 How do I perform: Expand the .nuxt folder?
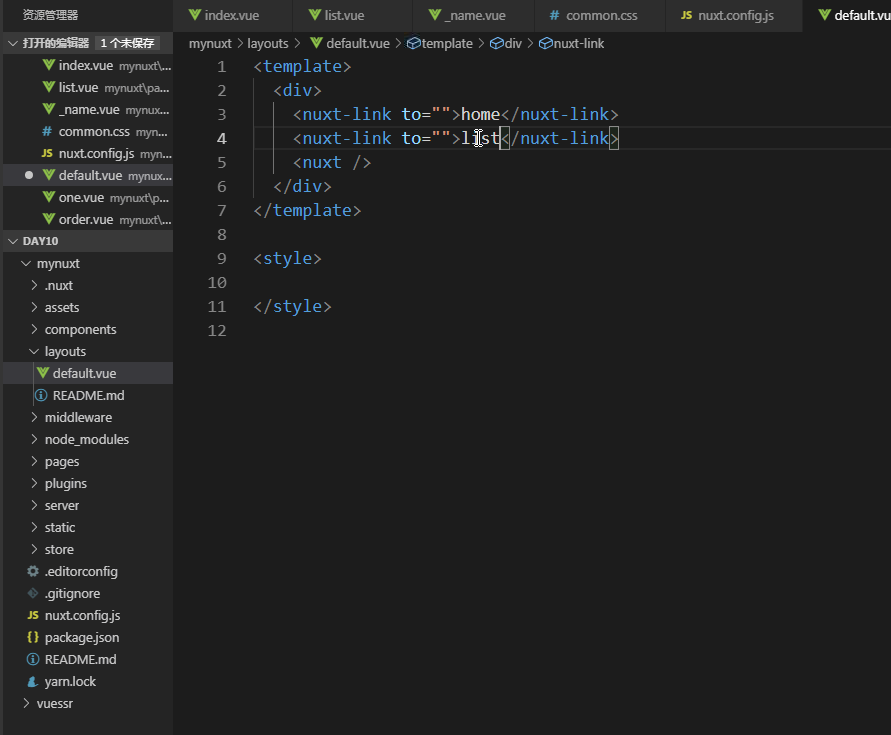(x=34, y=285)
